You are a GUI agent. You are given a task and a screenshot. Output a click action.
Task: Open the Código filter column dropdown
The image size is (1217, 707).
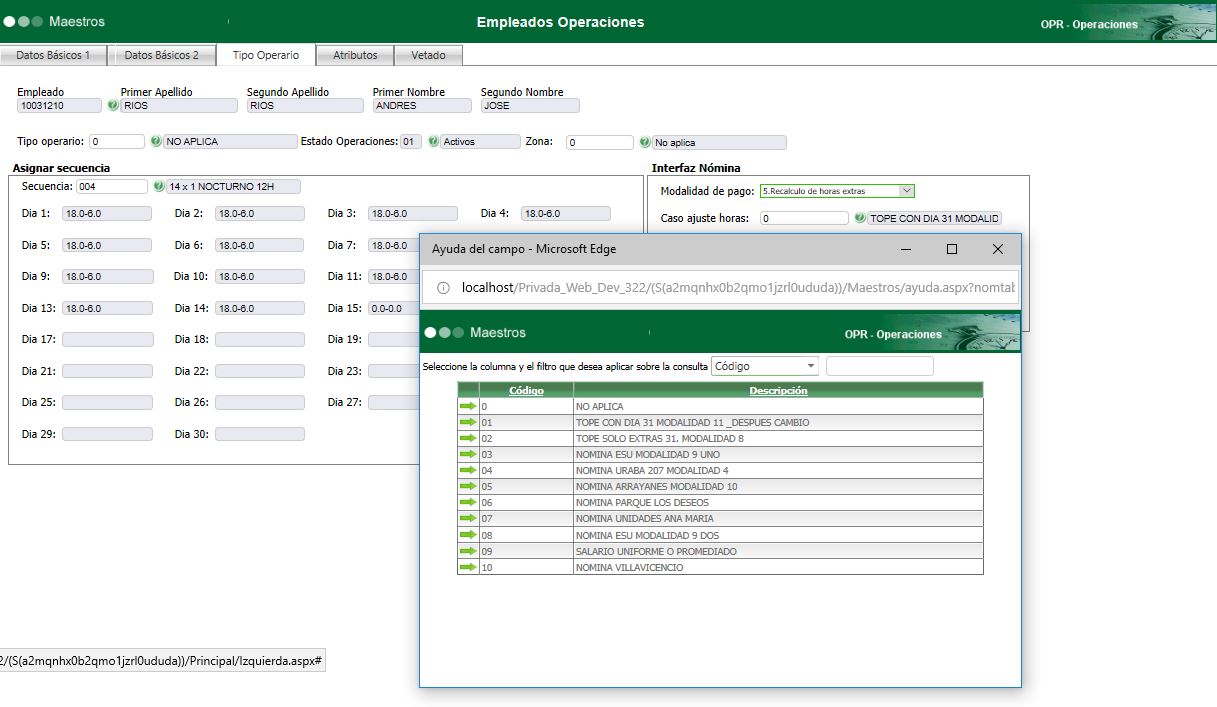764,366
